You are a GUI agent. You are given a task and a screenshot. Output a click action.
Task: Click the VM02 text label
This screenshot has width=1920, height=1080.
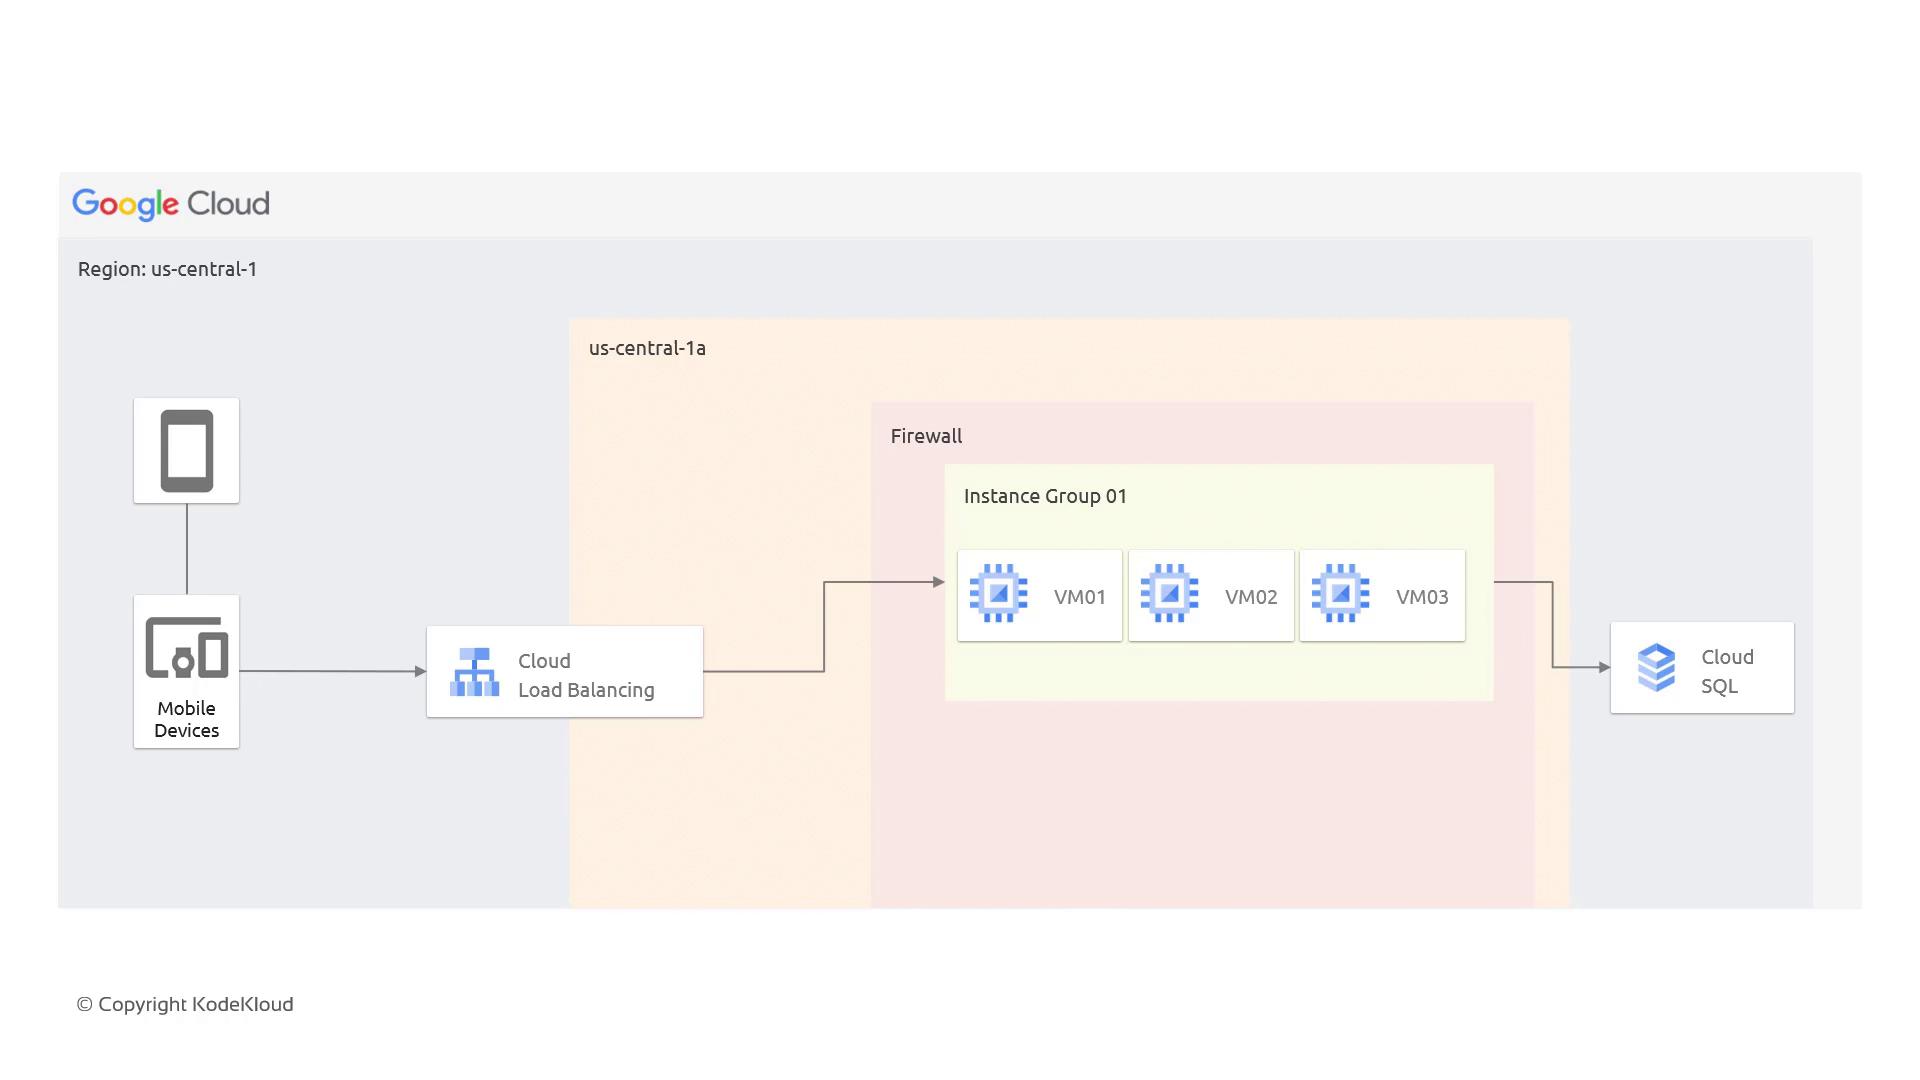[1250, 597]
